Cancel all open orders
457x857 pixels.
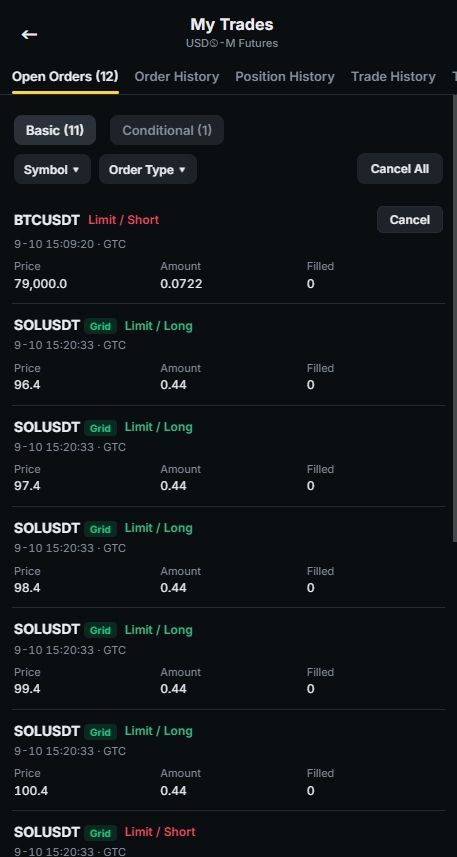pyautogui.click(x=400, y=169)
